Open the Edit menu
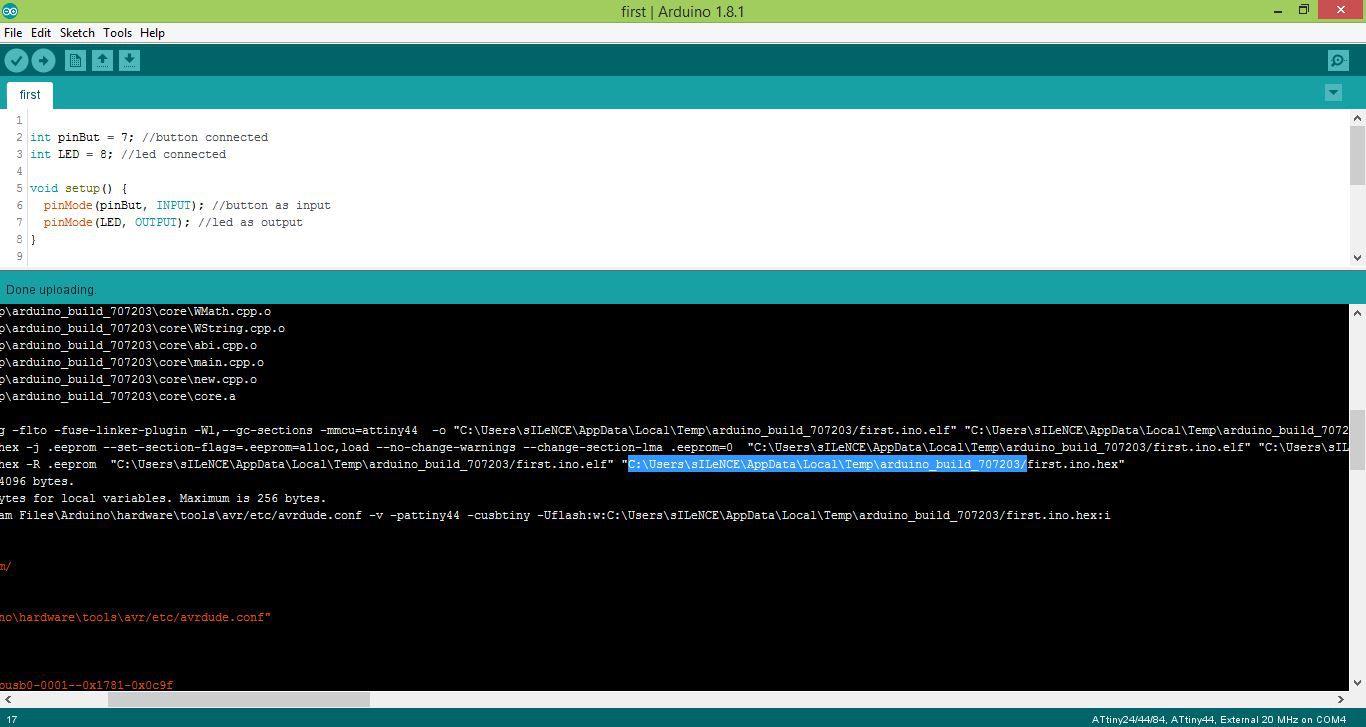 (x=41, y=33)
